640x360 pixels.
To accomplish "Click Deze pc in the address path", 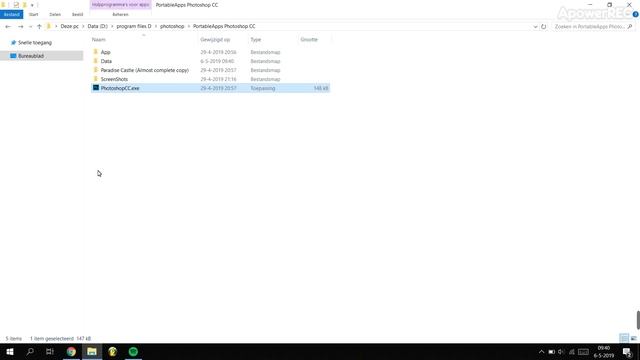I will [69, 26].
